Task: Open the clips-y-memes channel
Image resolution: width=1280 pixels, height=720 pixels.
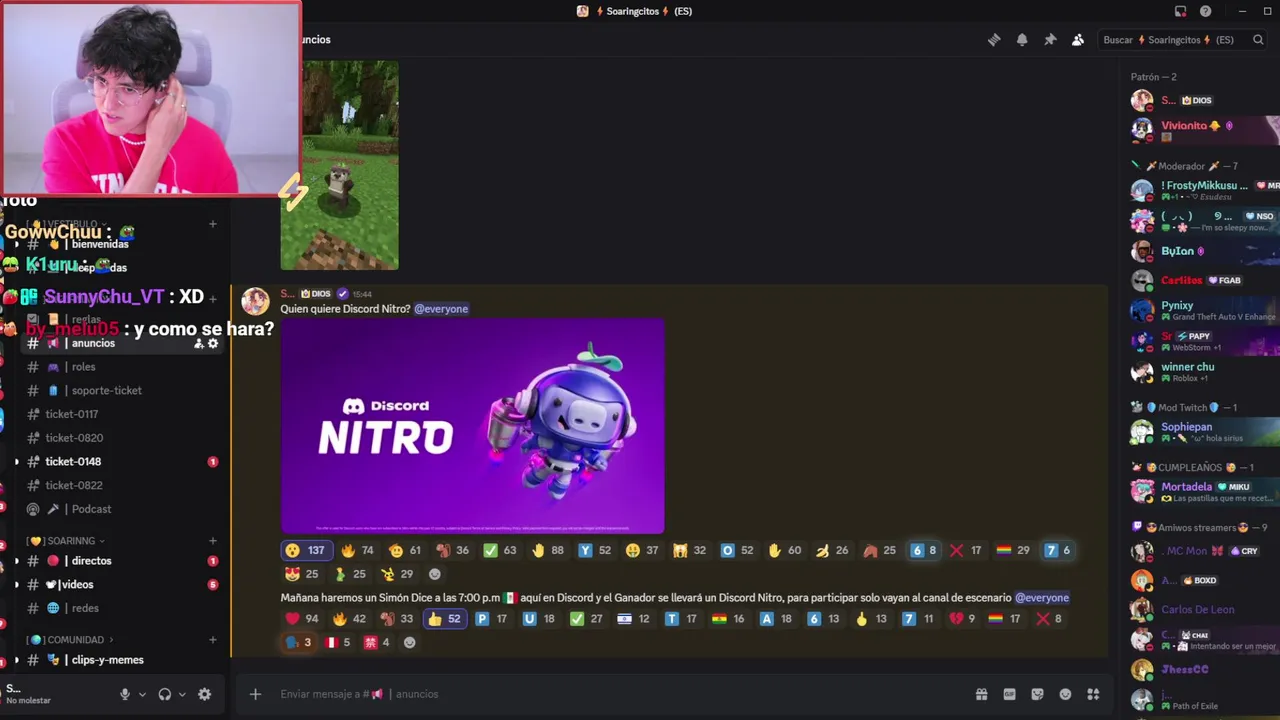Action: [x=123, y=660]
